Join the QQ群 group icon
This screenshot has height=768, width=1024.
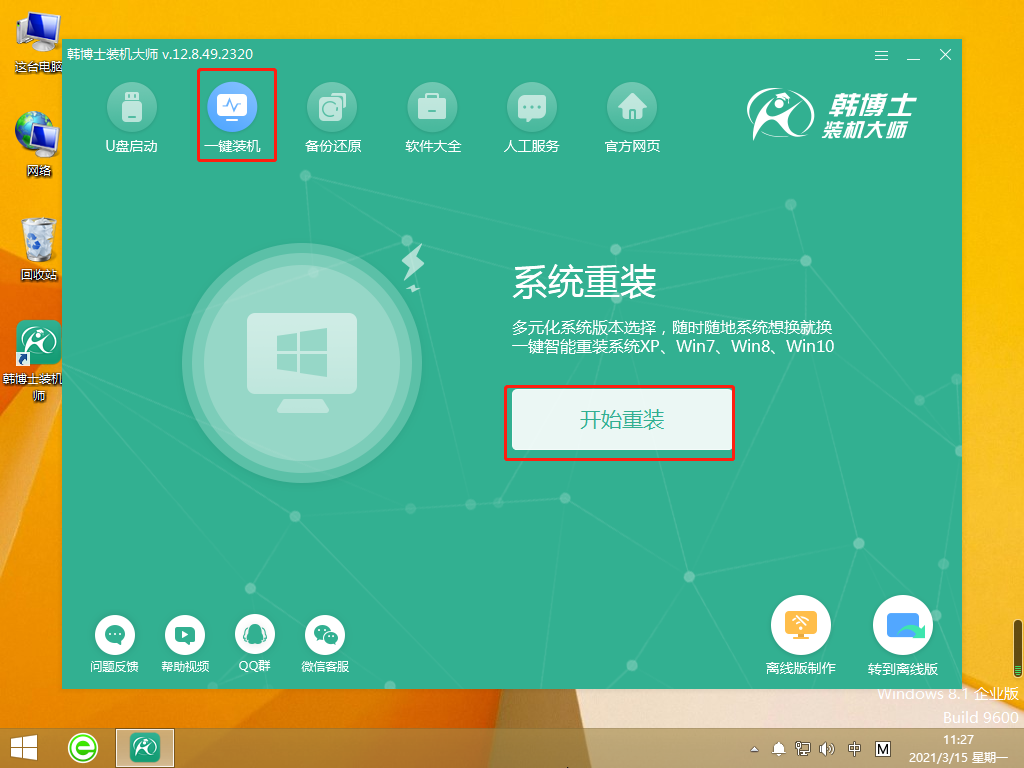coord(255,636)
